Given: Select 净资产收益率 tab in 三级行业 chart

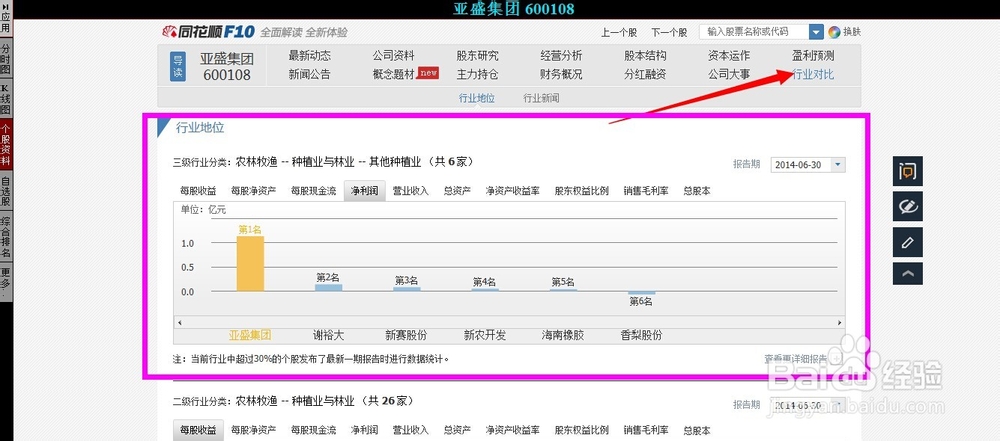Looking at the screenshot, I should click(512, 190).
